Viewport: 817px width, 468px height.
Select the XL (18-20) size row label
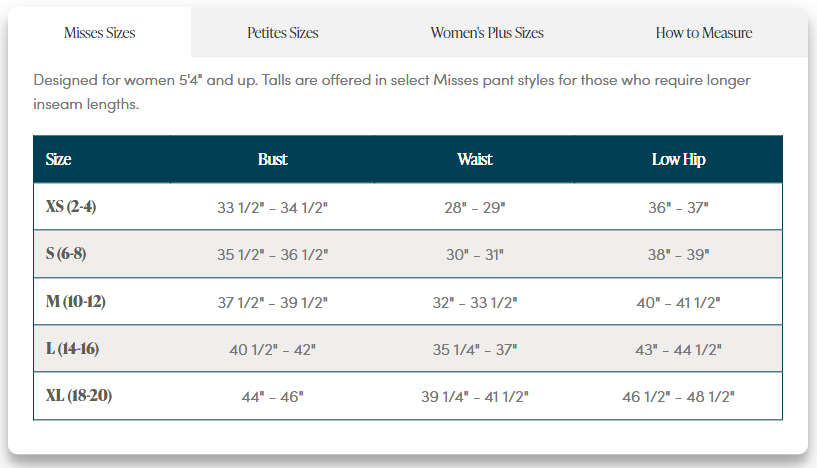[x=79, y=396]
